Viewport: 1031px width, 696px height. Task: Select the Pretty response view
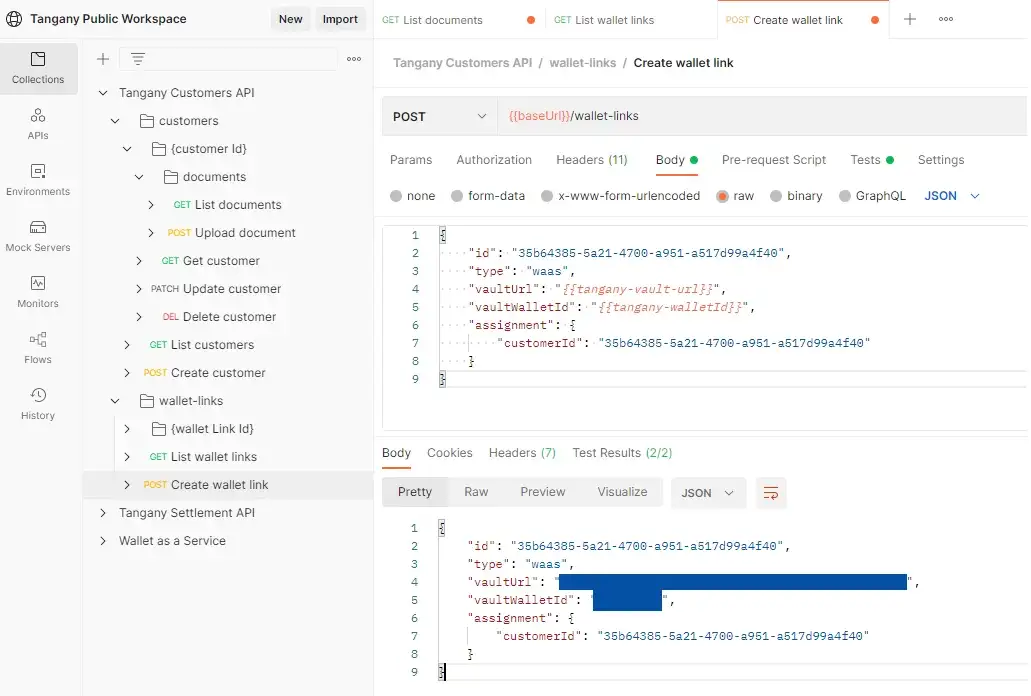click(415, 492)
